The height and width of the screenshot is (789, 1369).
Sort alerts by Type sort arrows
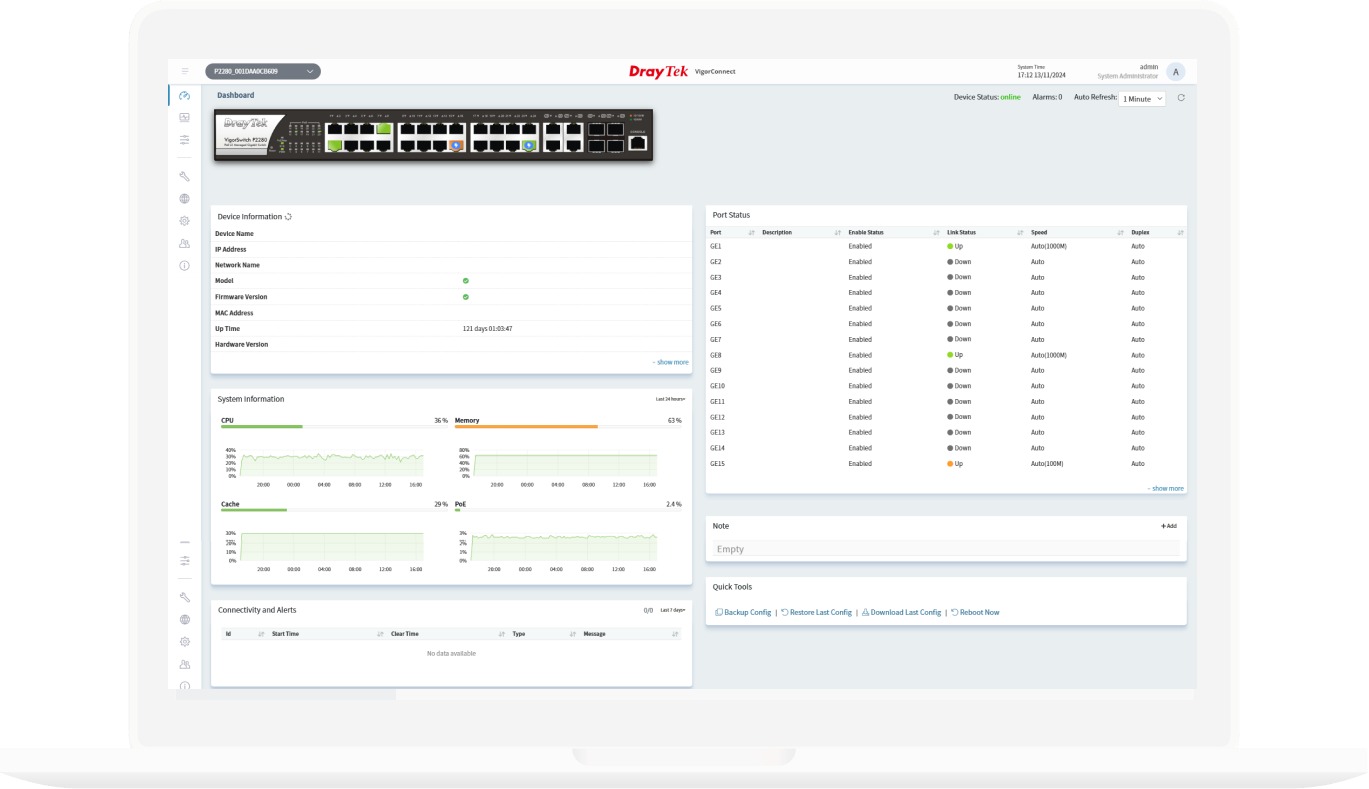(x=572, y=634)
